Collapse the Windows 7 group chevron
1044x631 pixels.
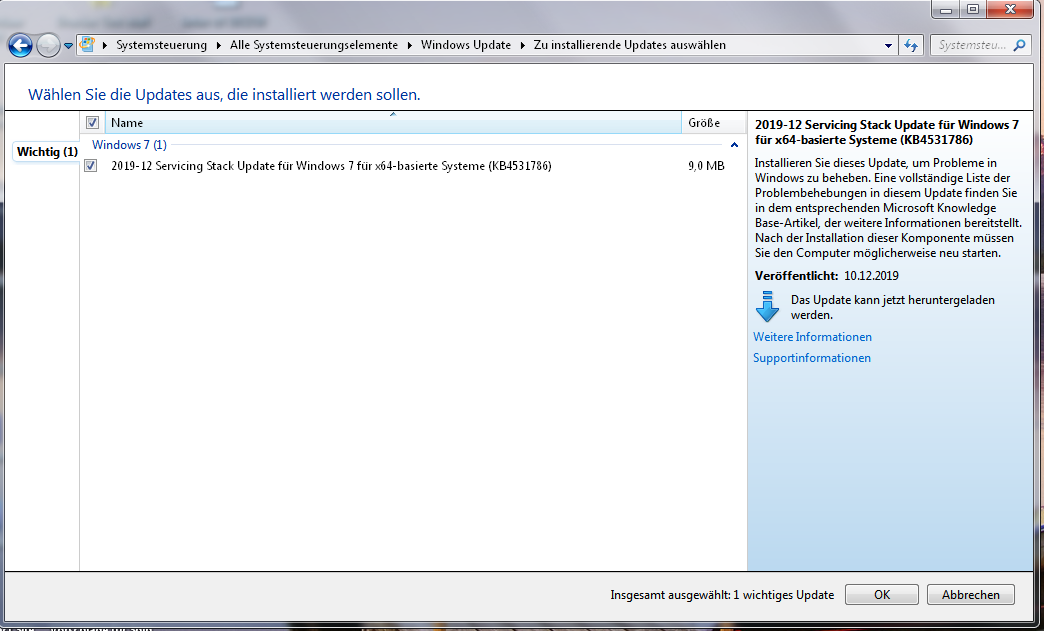(x=734, y=144)
